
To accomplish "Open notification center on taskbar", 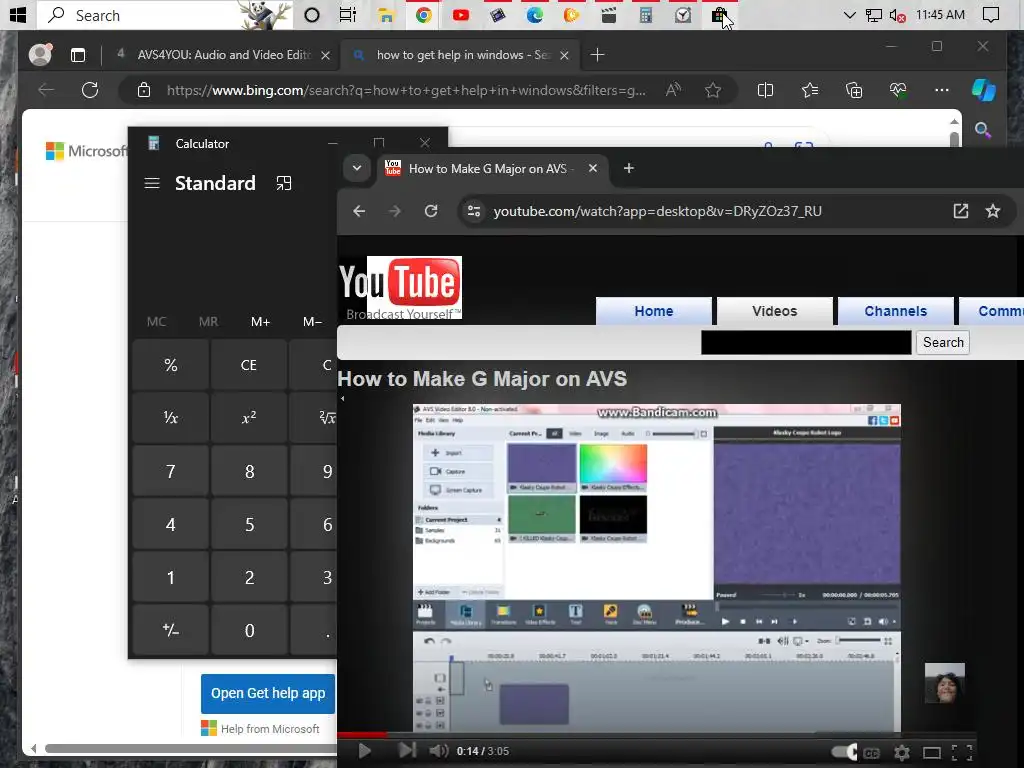I will [x=990, y=15].
